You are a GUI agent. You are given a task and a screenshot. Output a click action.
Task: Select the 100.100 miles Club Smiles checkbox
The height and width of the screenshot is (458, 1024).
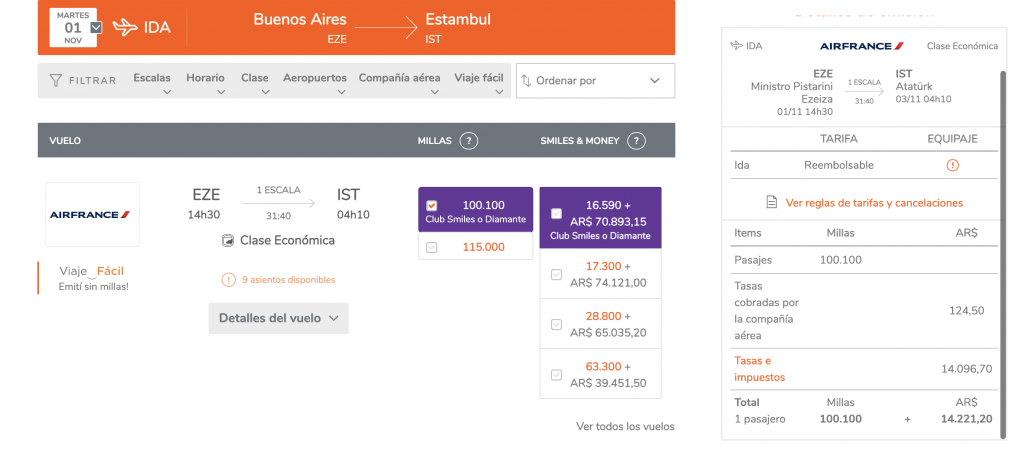coord(432,205)
